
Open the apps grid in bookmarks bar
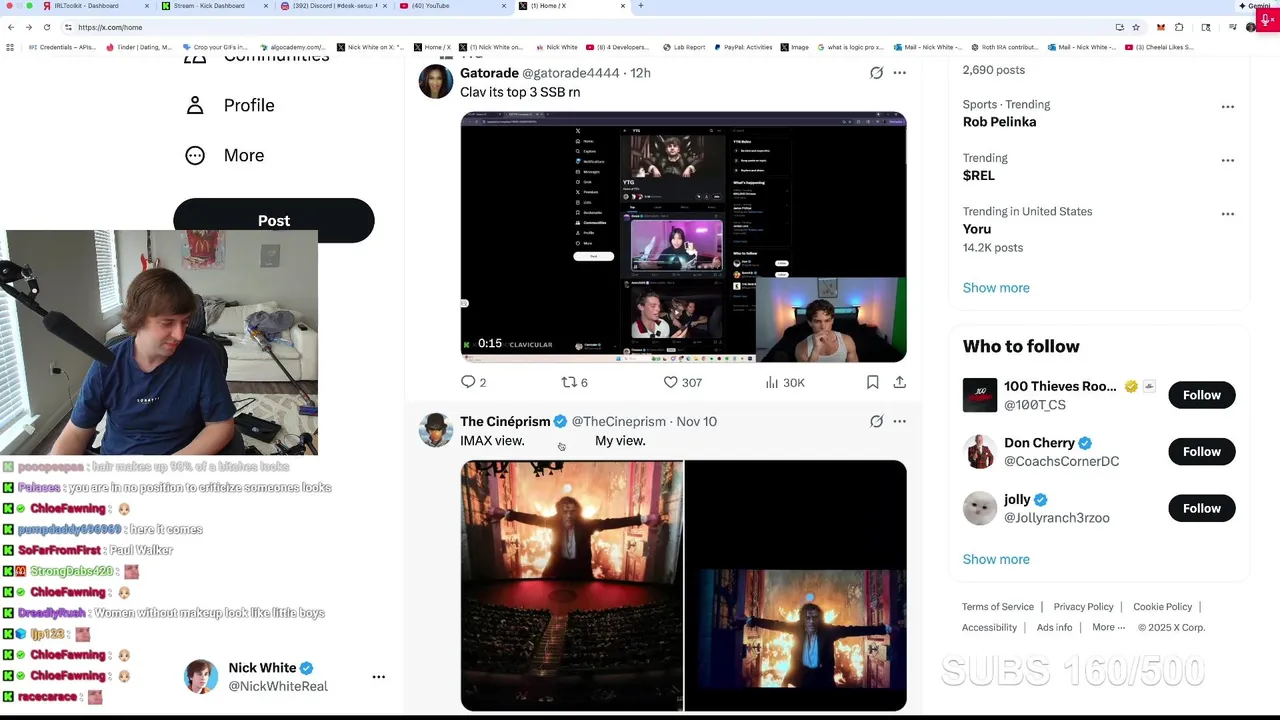point(10,47)
